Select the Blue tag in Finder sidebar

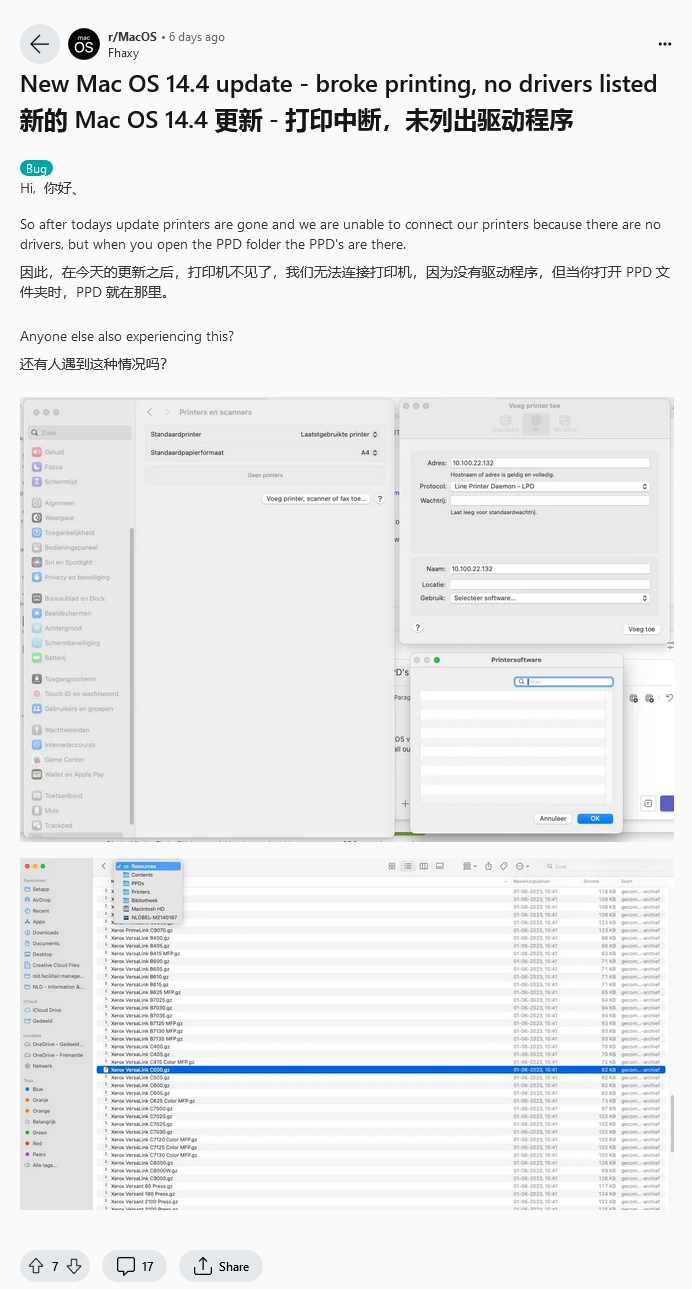(36, 1089)
